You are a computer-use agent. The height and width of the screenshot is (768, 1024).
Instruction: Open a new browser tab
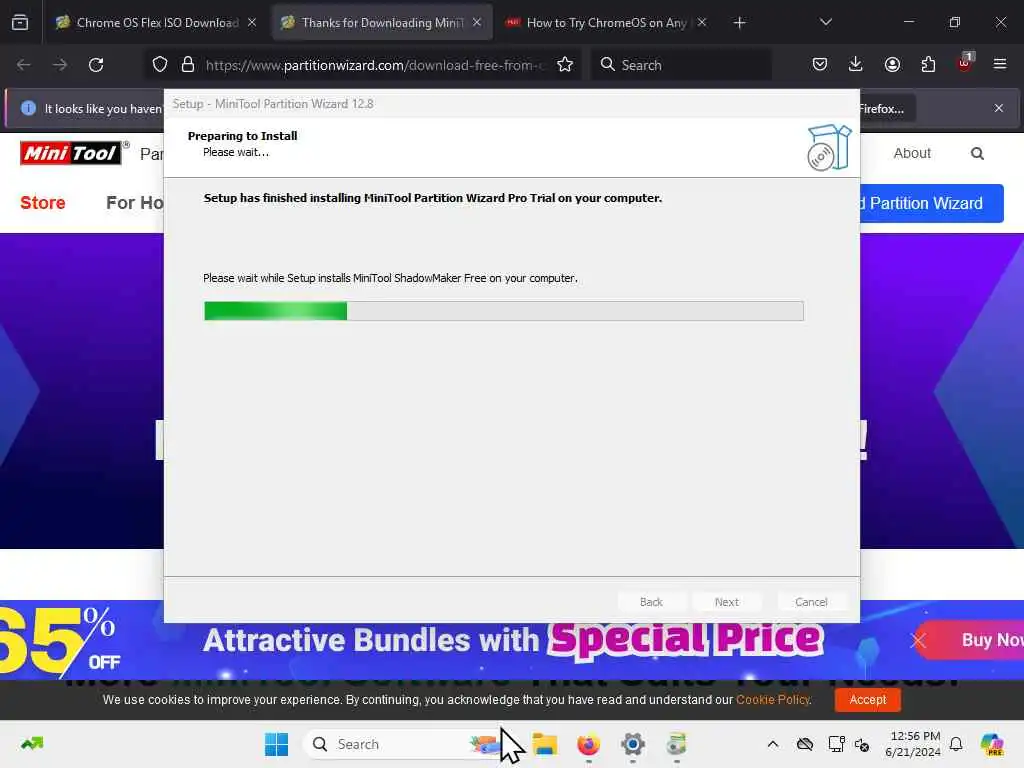(739, 23)
